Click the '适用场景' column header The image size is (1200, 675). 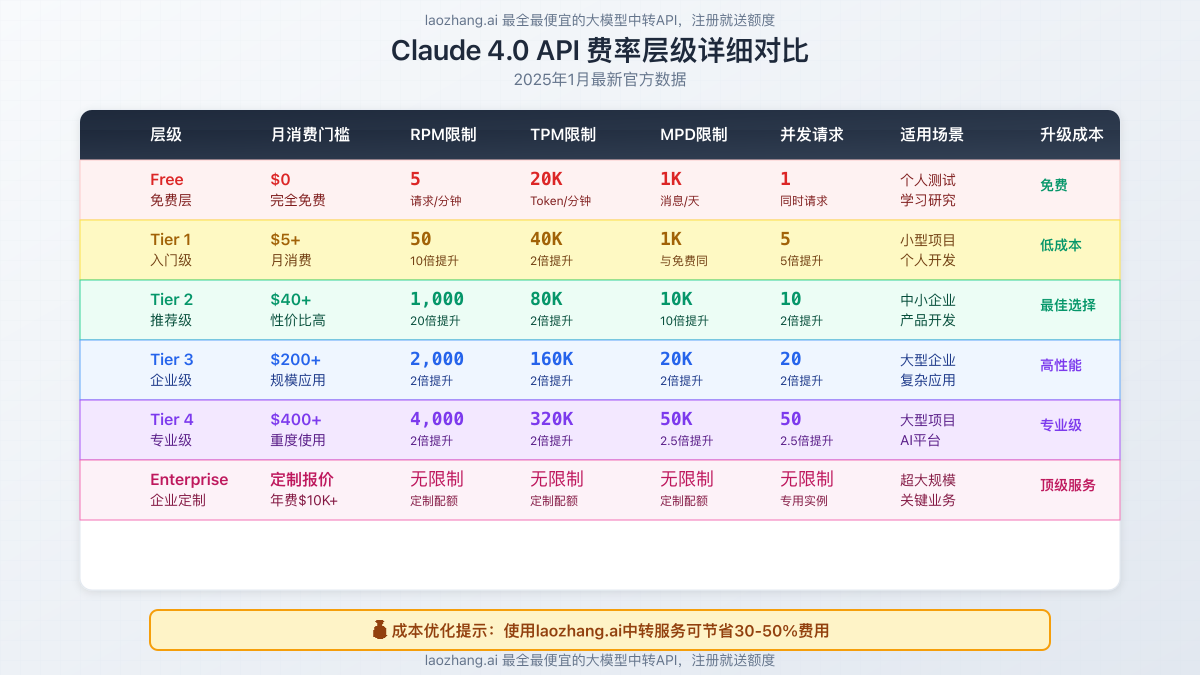click(932, 135)
